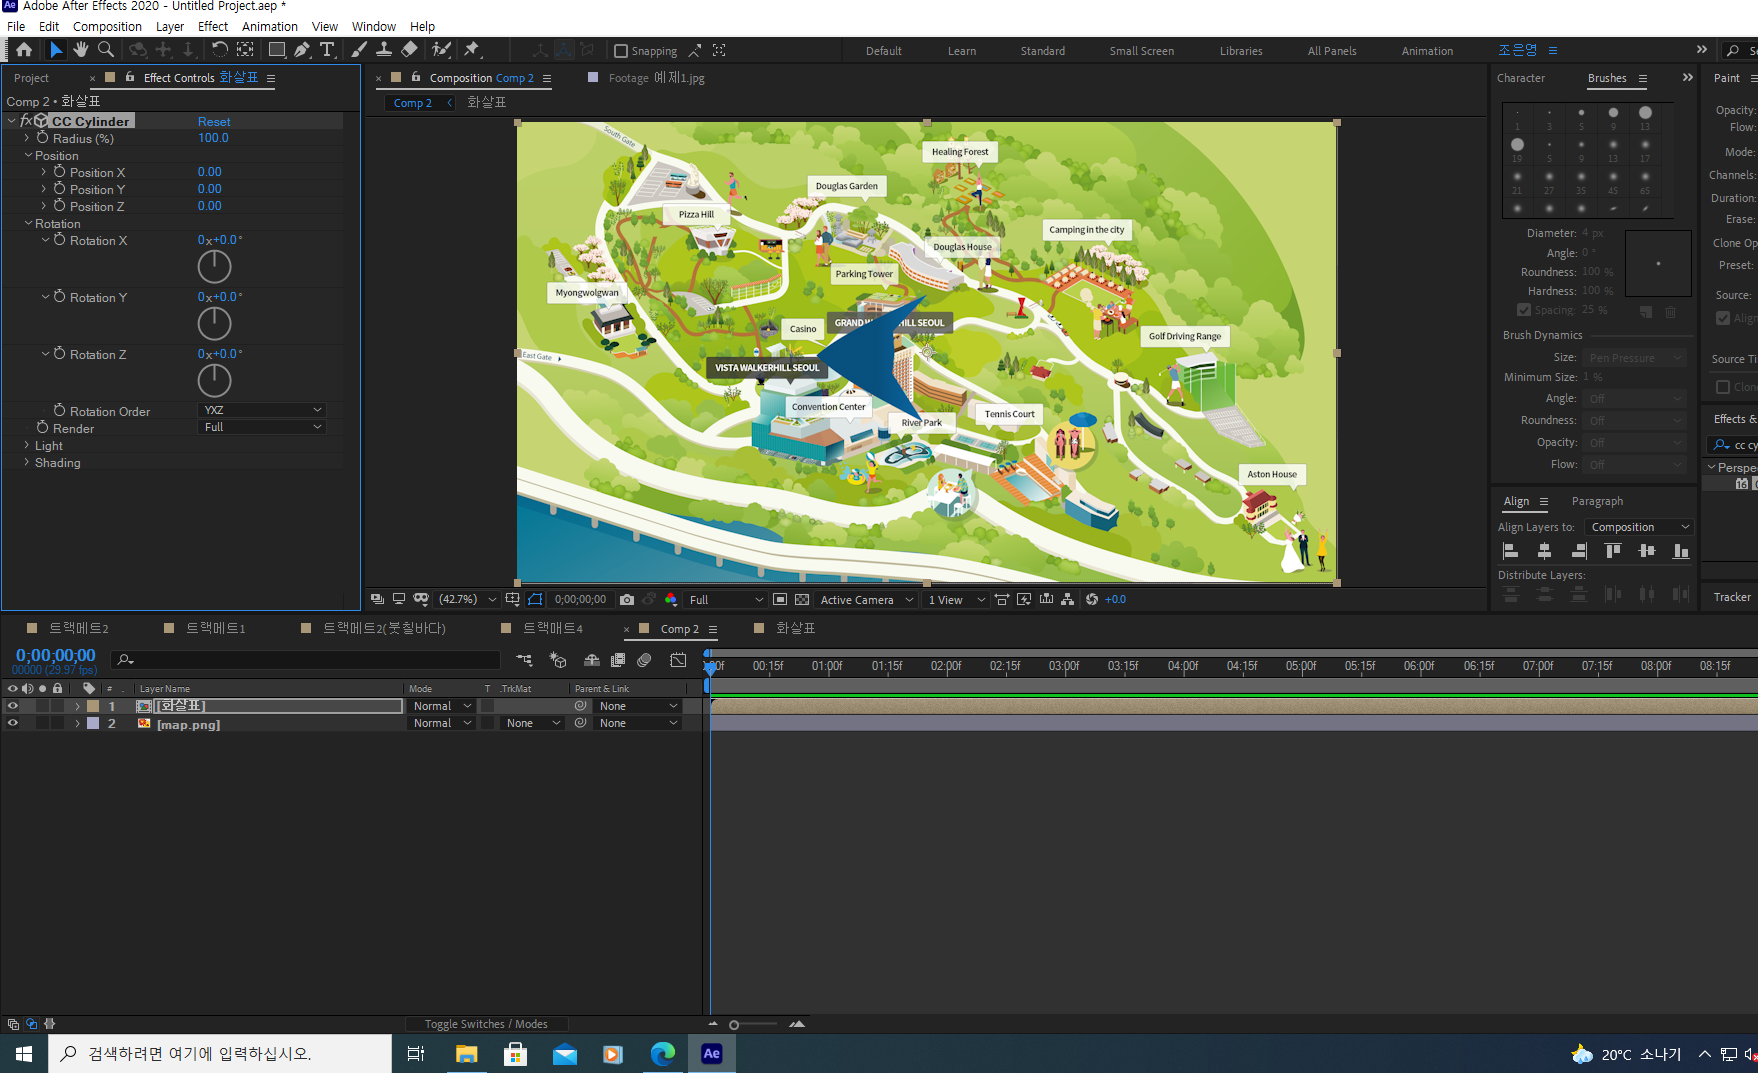Click Toggle Switches / Modes button

[486, 1024]
